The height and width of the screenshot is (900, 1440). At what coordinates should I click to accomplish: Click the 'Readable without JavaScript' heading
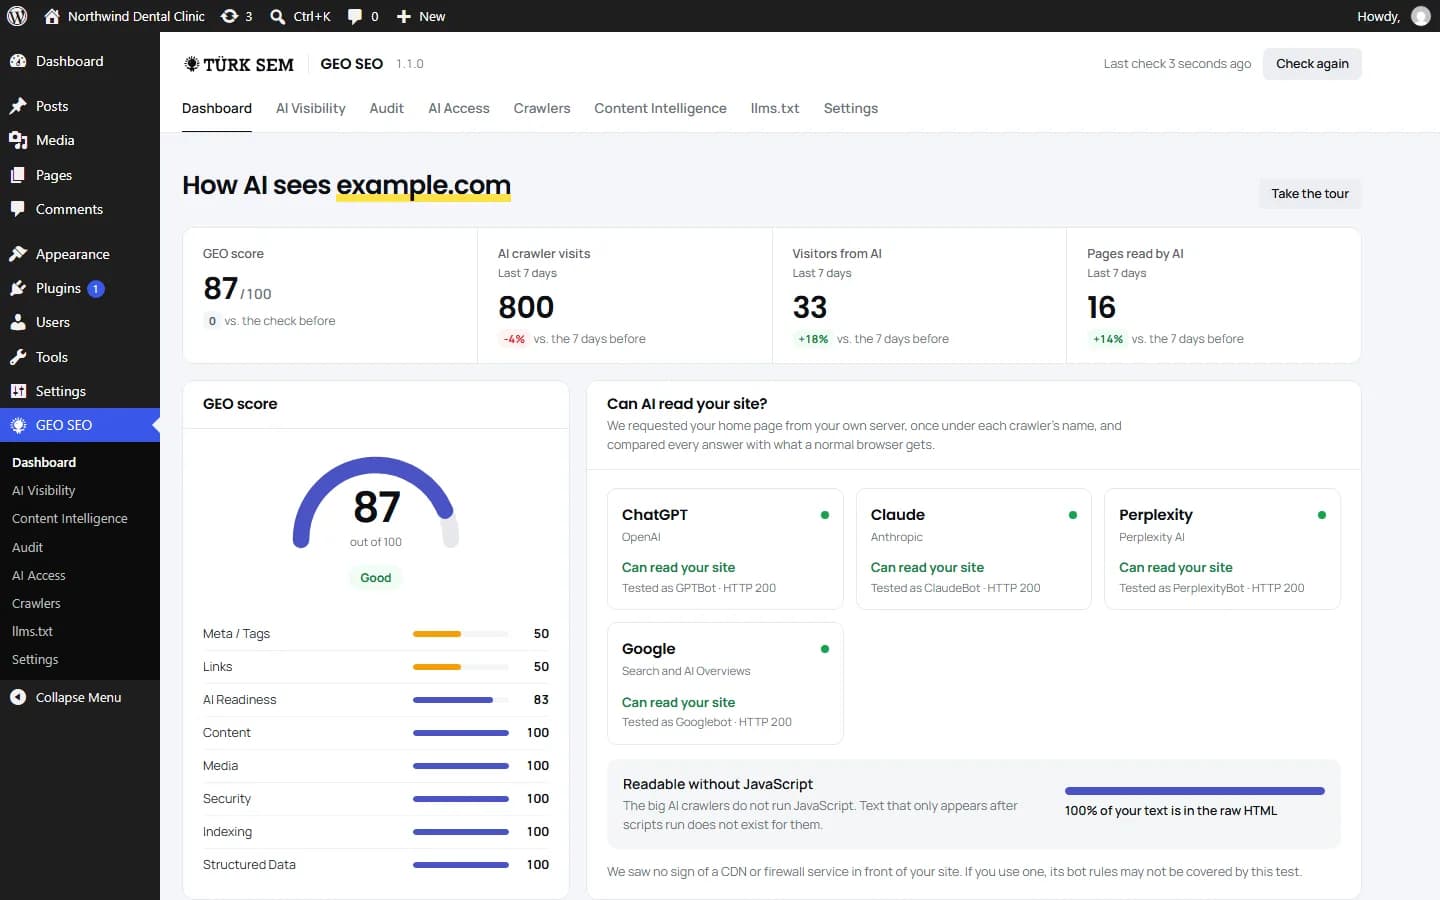tap(717, 784)
